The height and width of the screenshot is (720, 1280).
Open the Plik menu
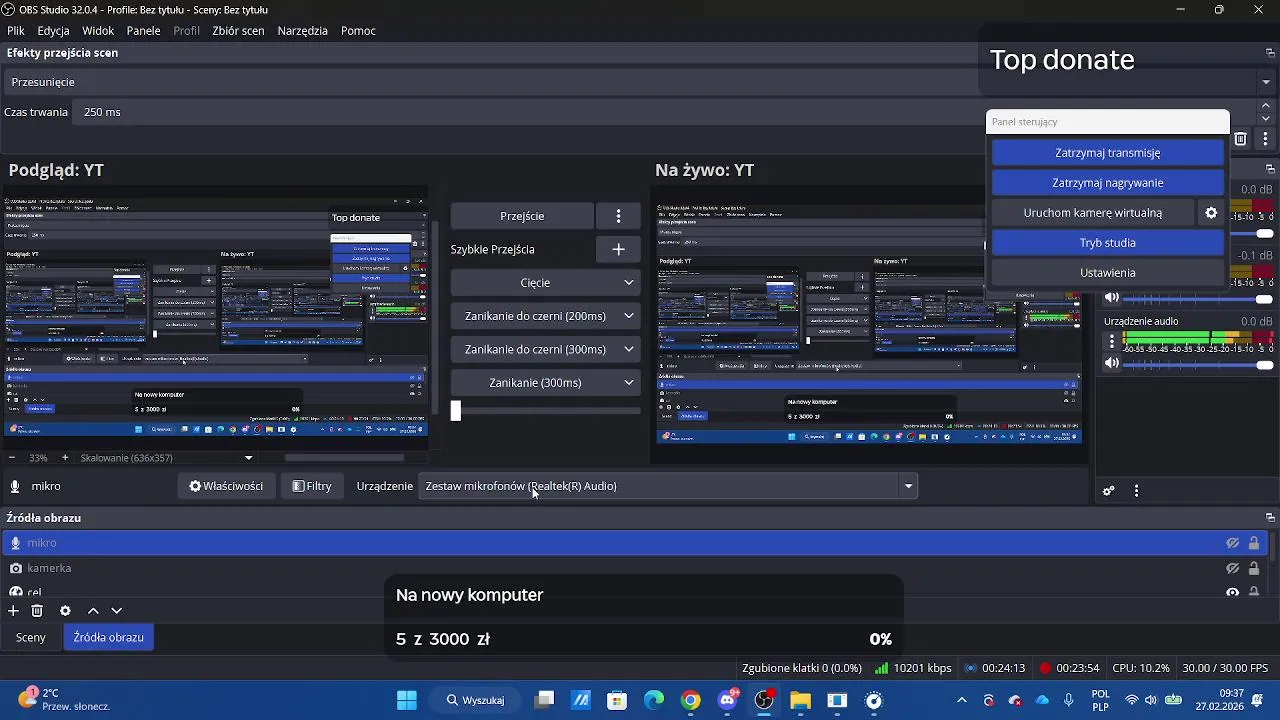[16, 31]
